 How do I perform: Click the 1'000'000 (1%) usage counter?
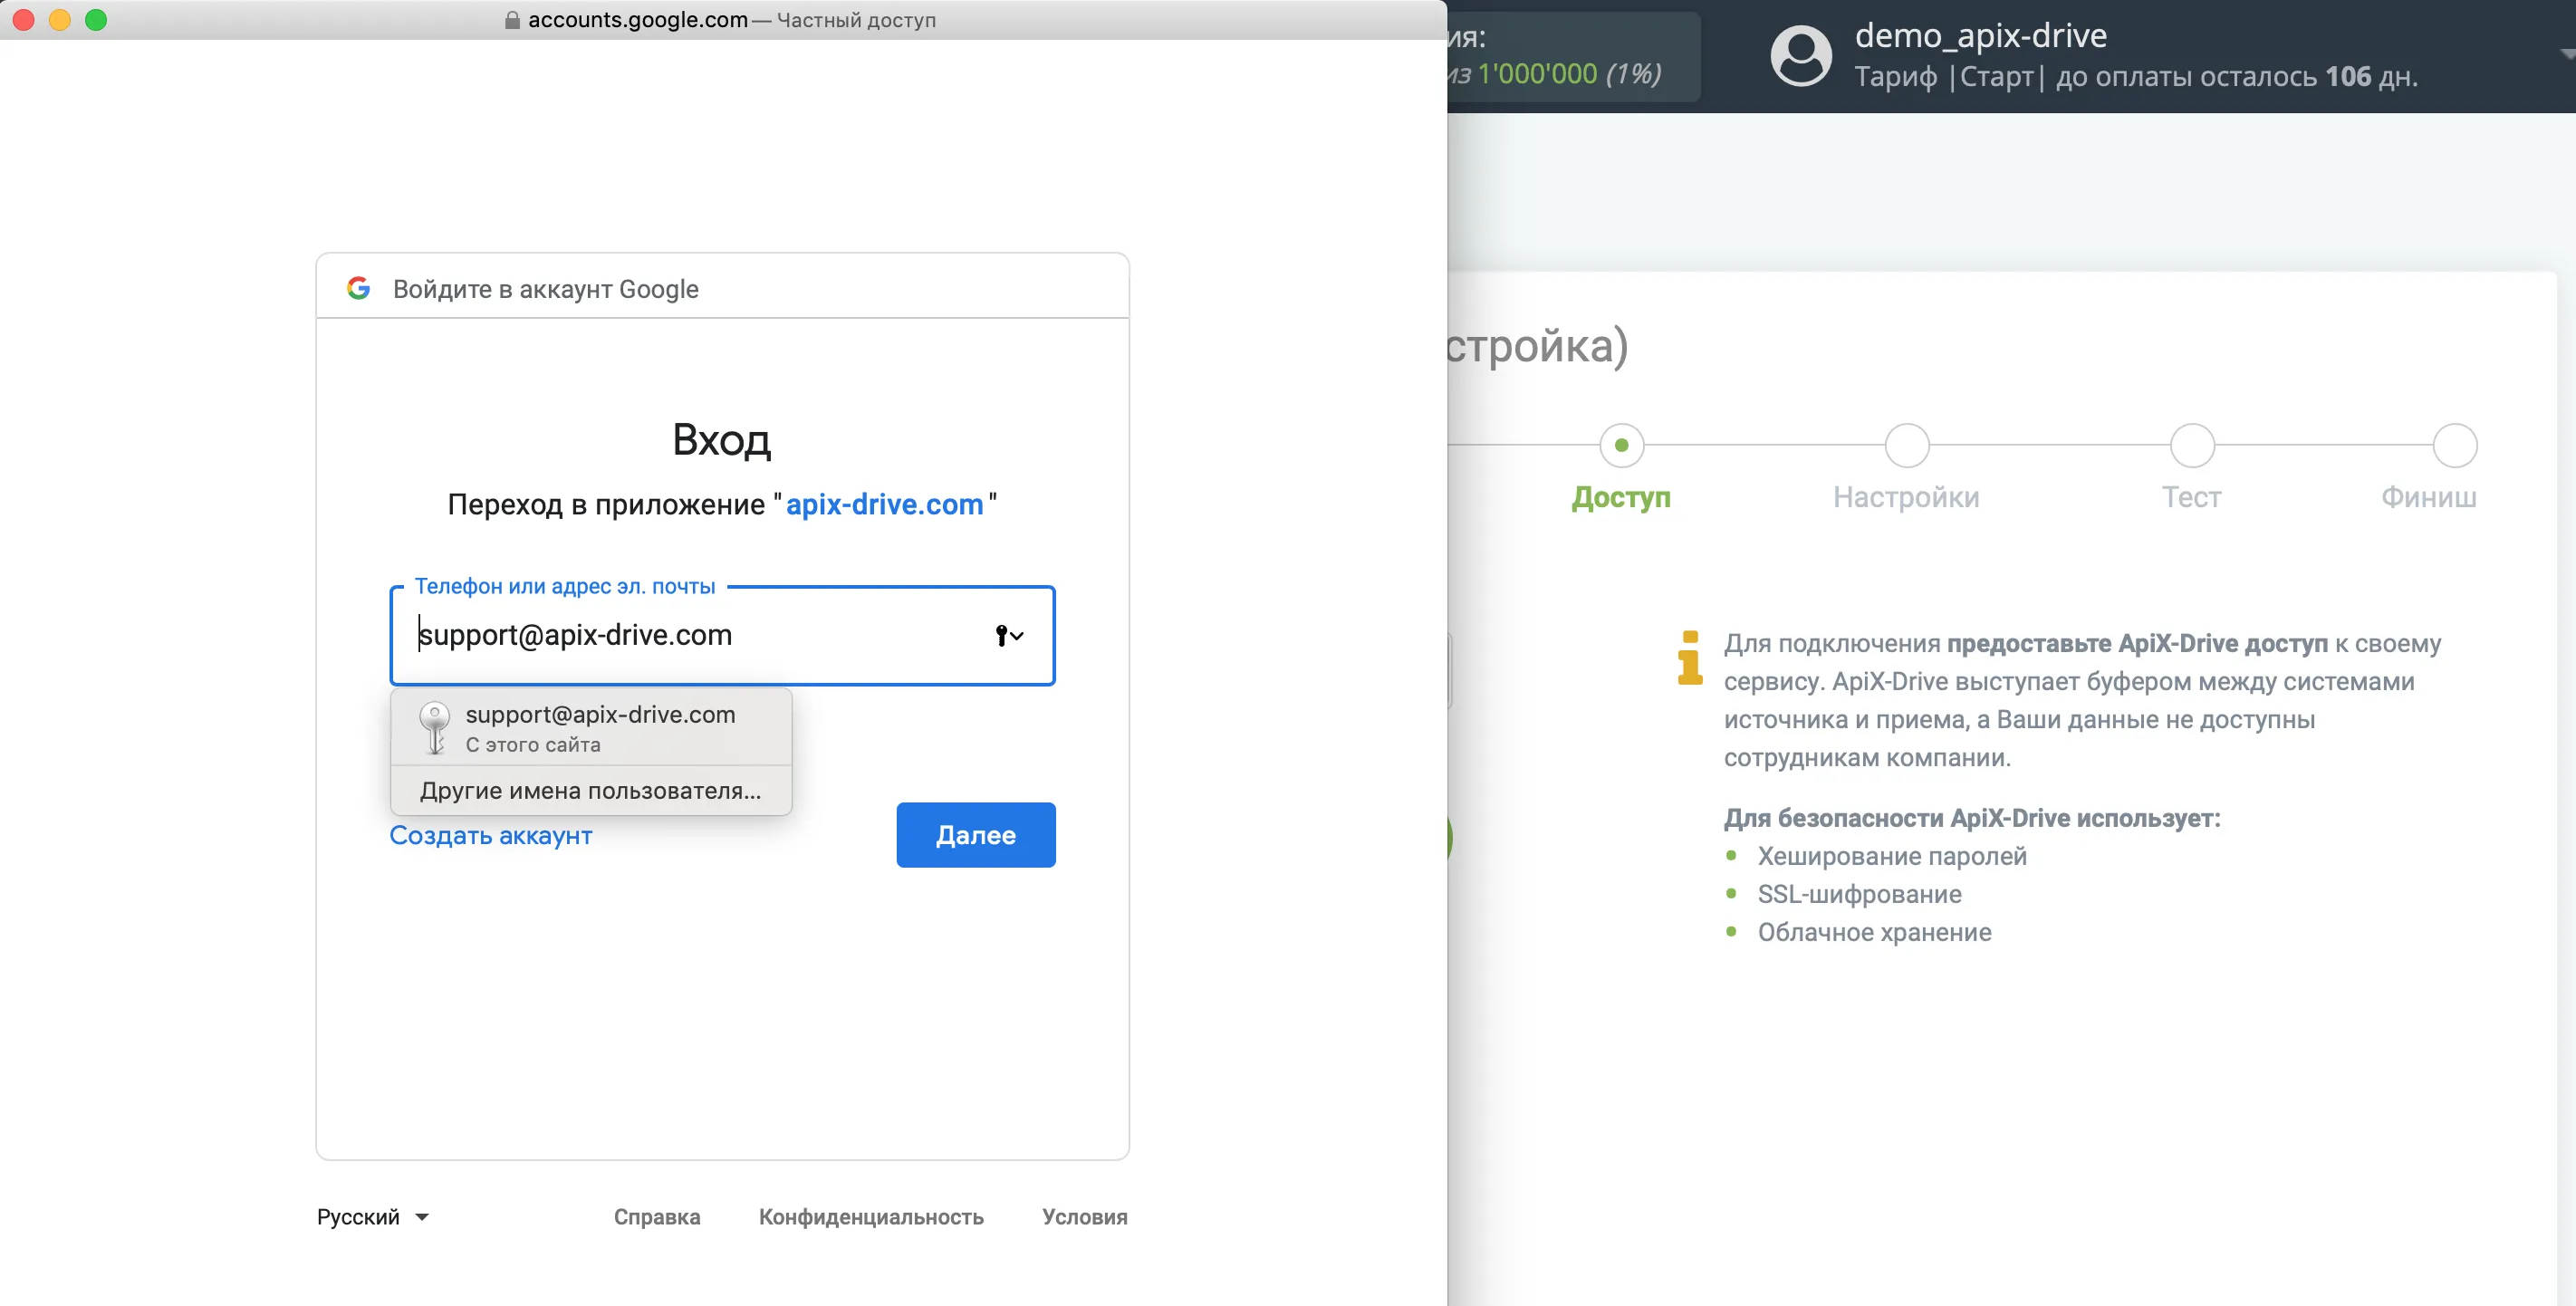coord(1568,73)
